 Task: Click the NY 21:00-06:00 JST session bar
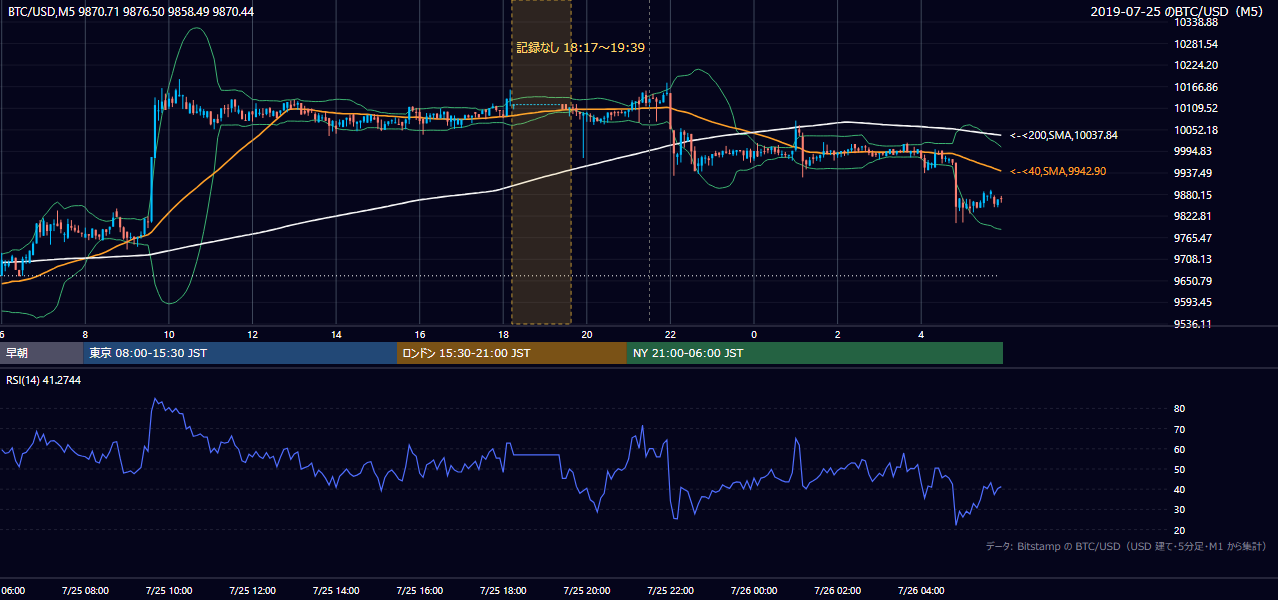pyautogui.click(x=815, y=353)
